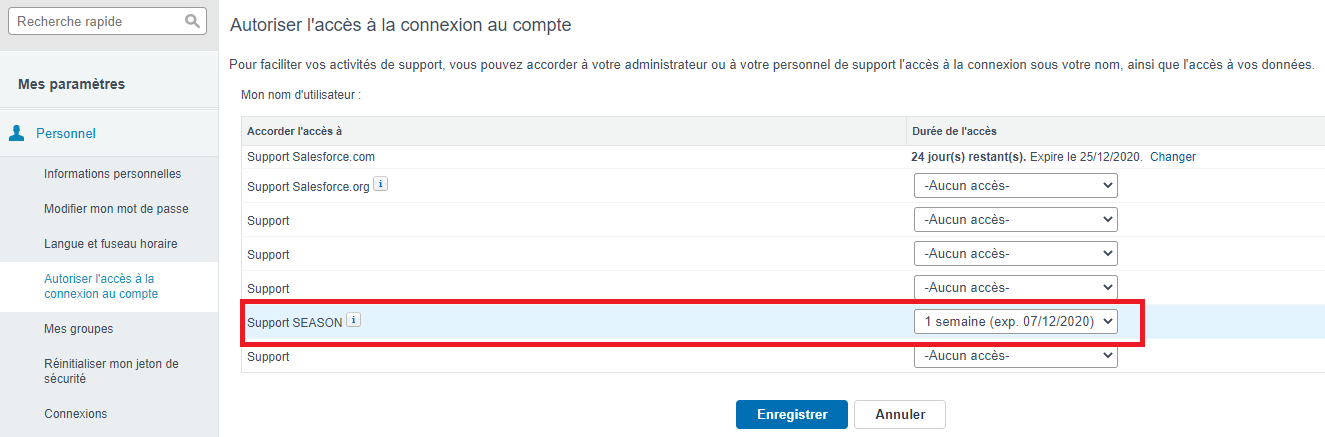Click the Annuler button

[x=899, y=414]
